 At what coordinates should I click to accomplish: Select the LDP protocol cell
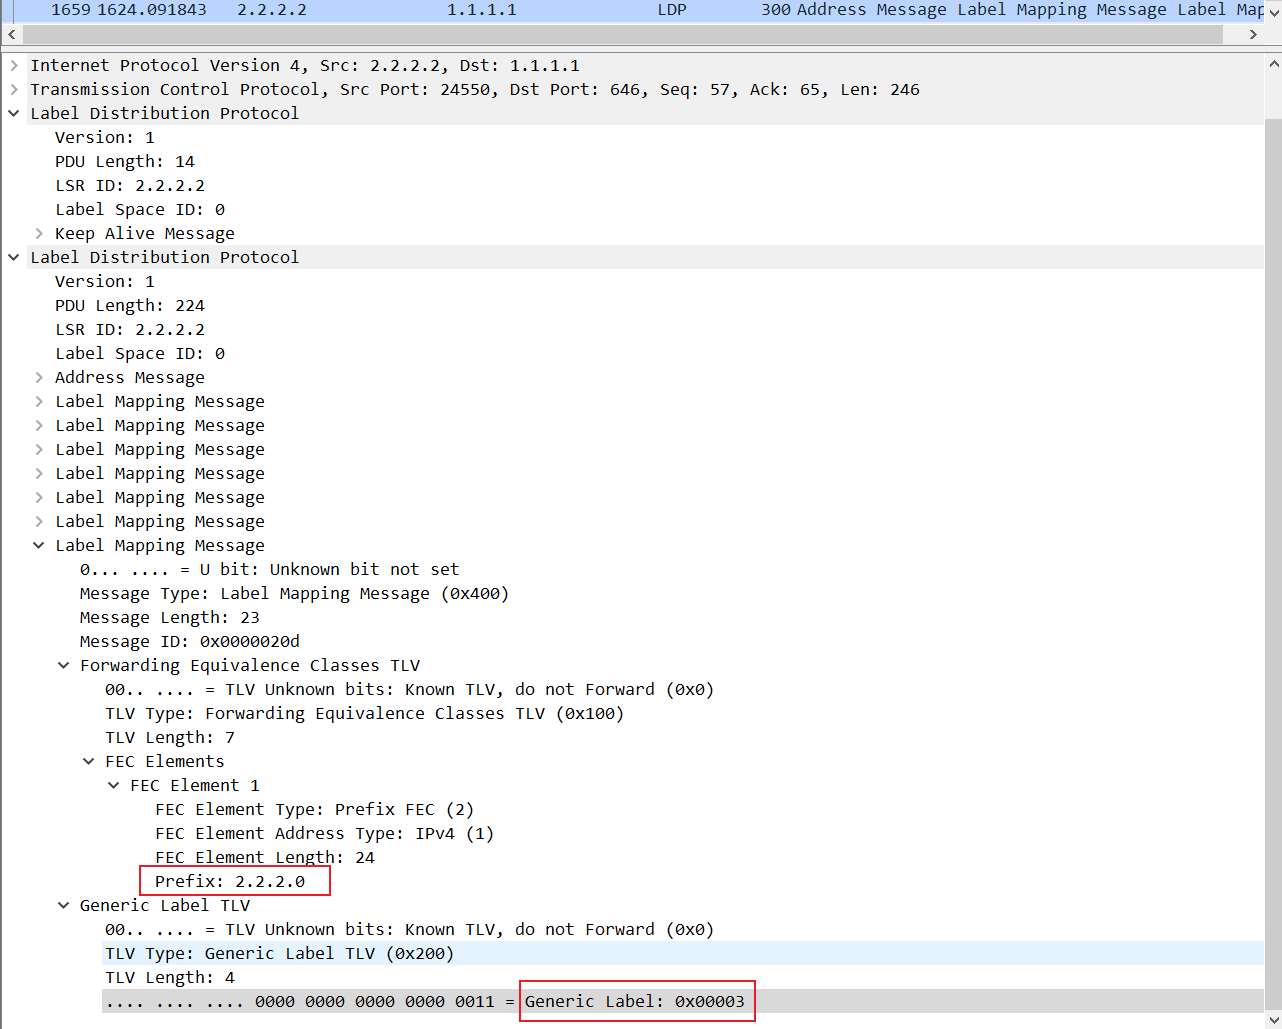[x=672, y=10]
